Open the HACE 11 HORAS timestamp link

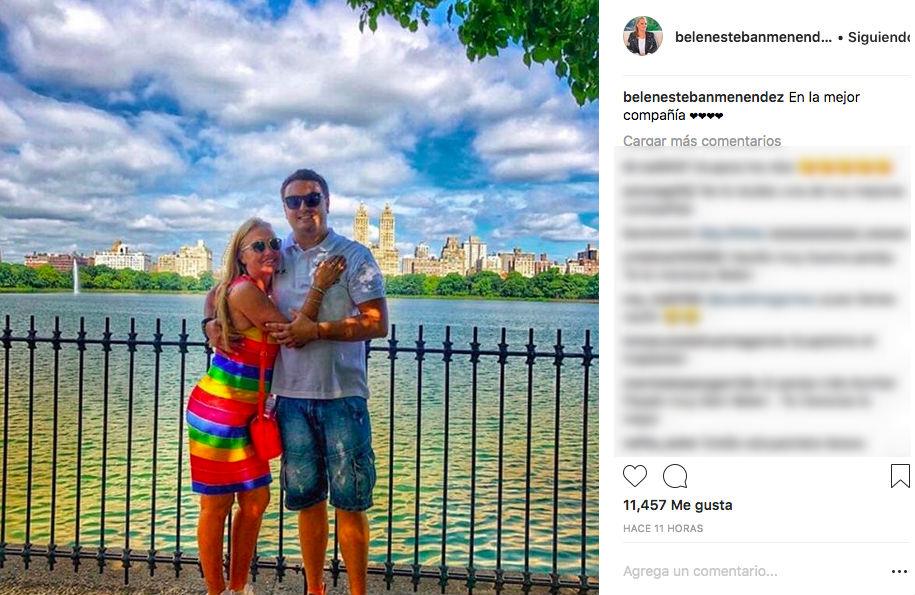(663, 528)
